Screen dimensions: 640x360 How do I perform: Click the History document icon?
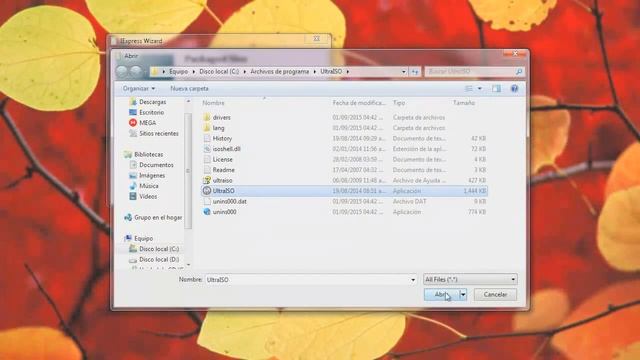coord(207,139)
